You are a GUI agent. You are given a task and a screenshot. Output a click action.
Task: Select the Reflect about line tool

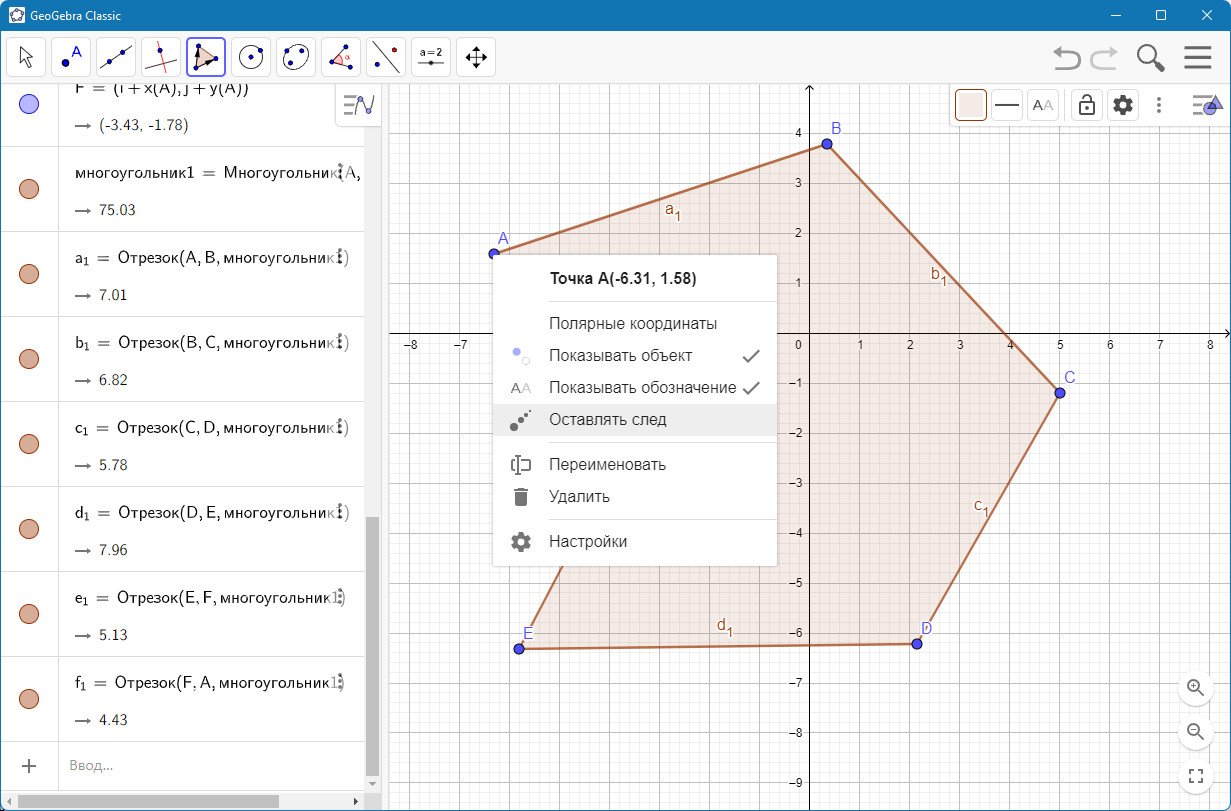386,58
